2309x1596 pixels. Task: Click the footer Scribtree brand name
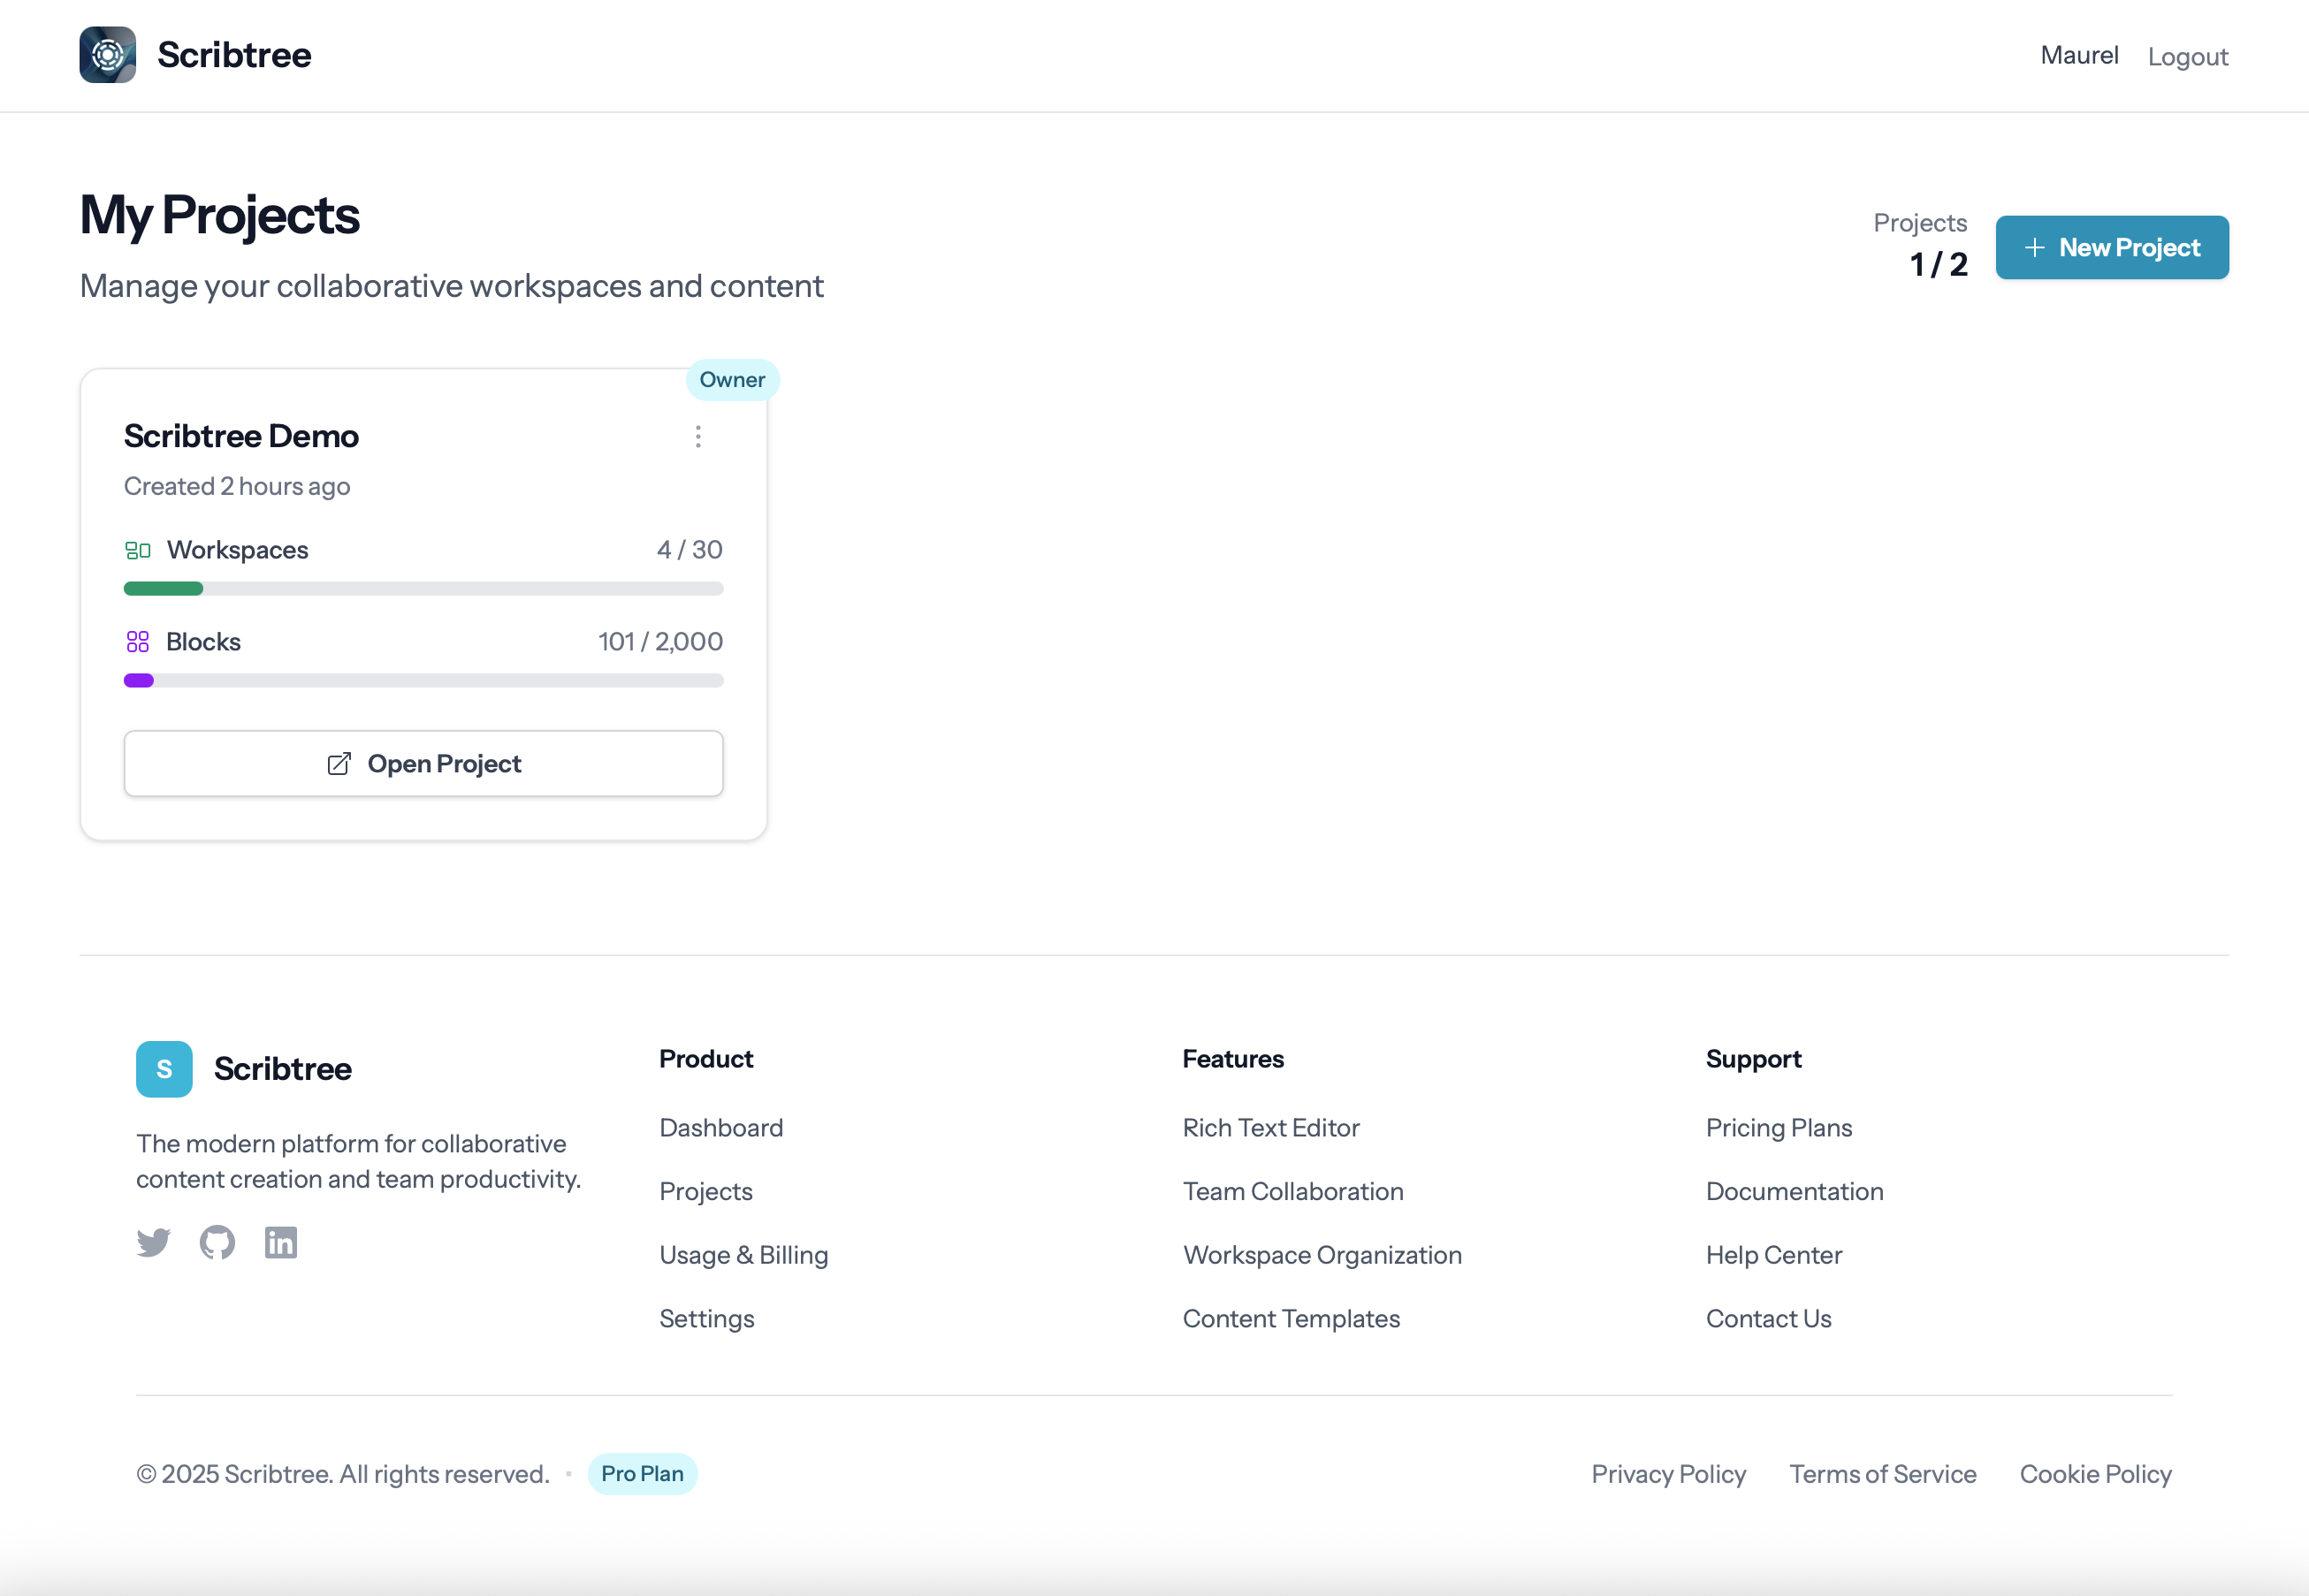pos(283,1069)
